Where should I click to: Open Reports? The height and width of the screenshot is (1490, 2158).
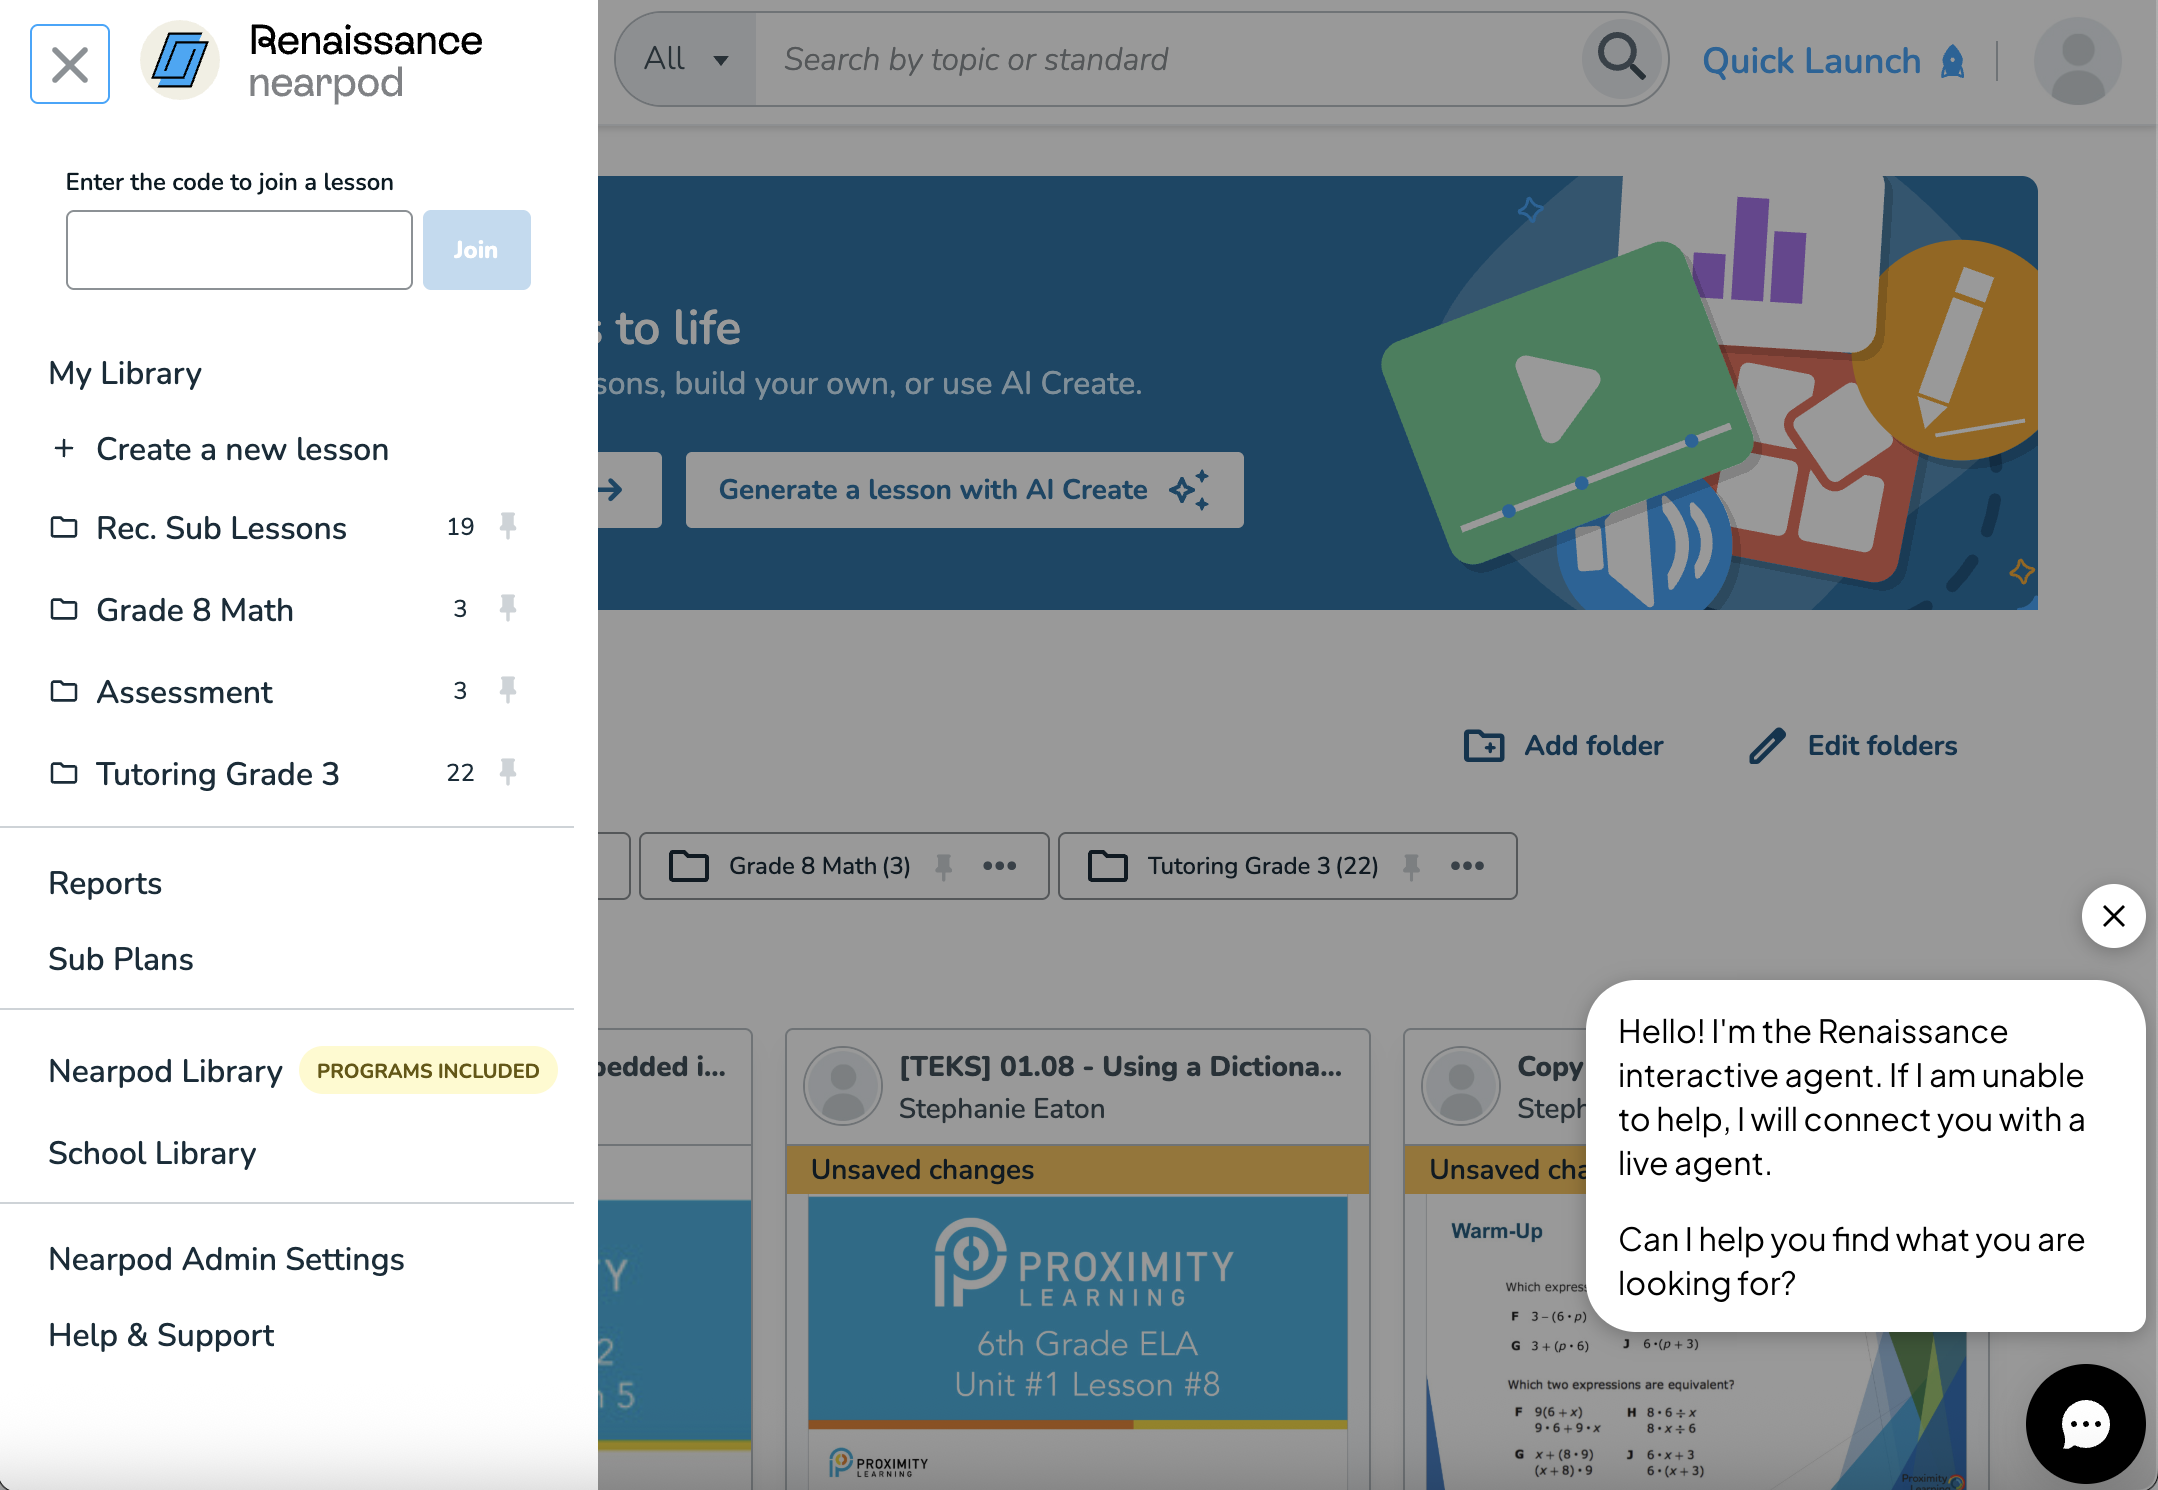pos(105,883)
